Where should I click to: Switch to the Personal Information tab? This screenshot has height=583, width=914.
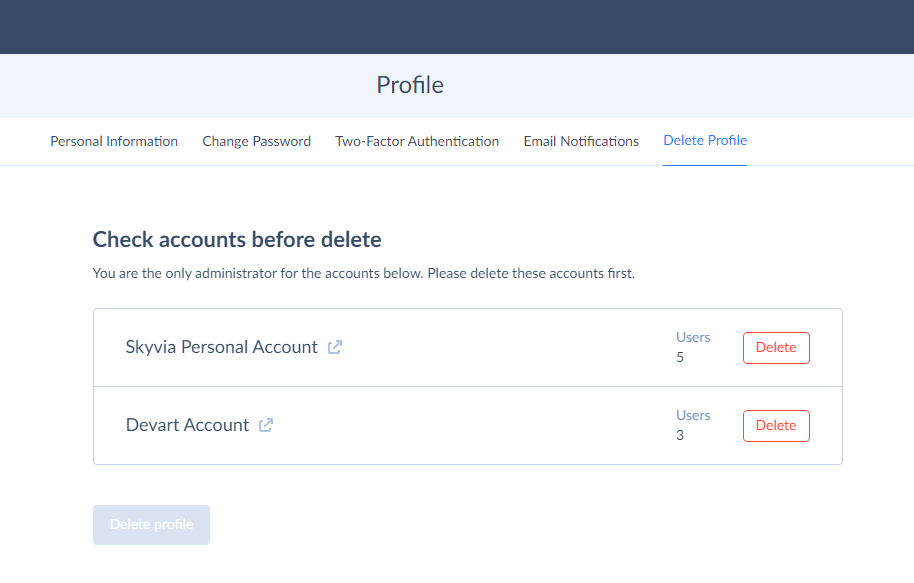coord(113,141)
